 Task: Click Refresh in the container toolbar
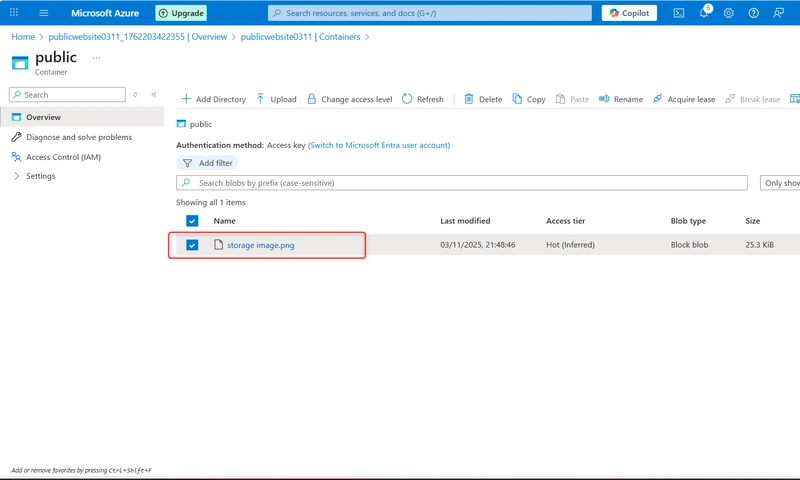423,99
